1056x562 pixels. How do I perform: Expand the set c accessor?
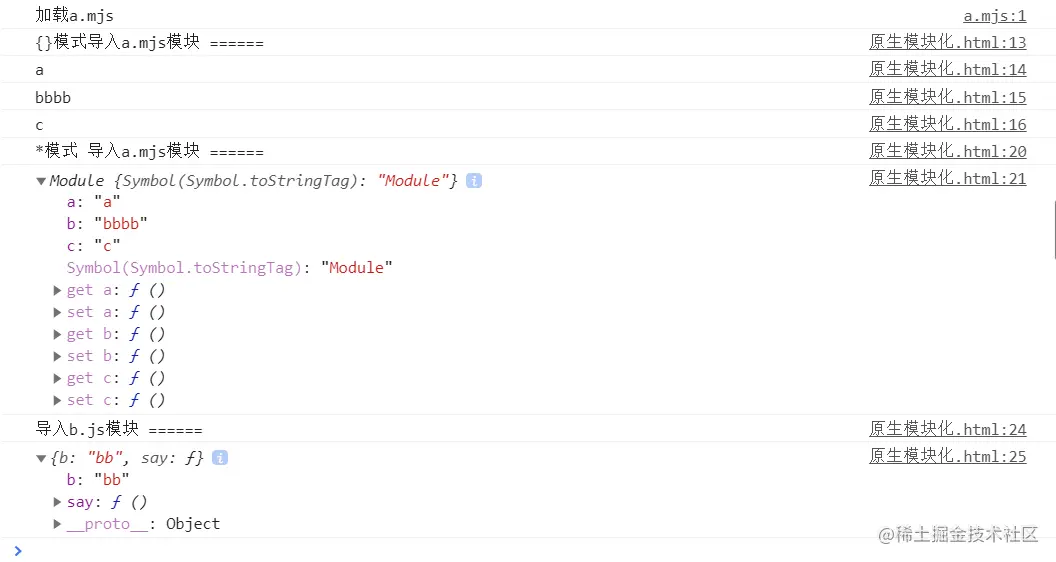57,400
